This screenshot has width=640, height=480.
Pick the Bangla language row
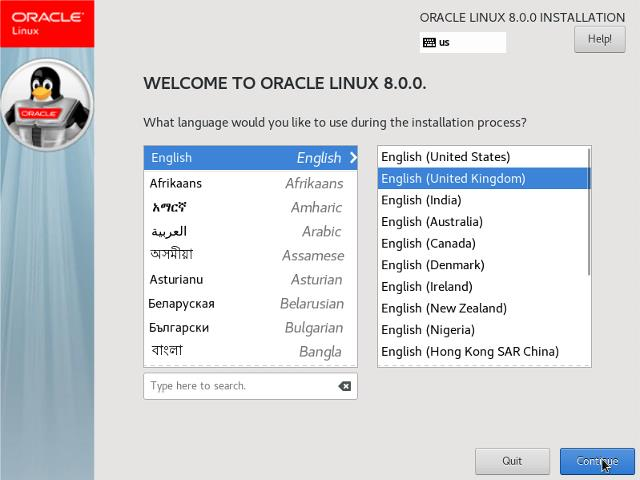pos(251,351)
